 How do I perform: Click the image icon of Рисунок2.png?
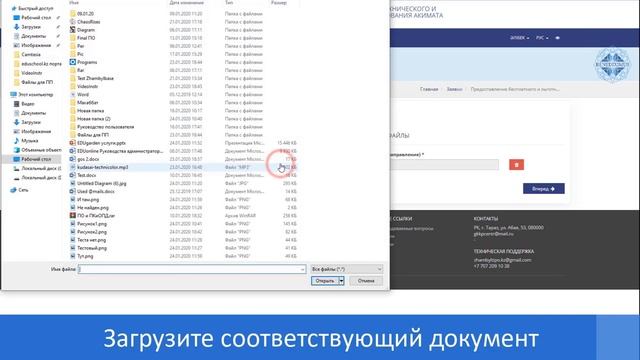(73, 232)
